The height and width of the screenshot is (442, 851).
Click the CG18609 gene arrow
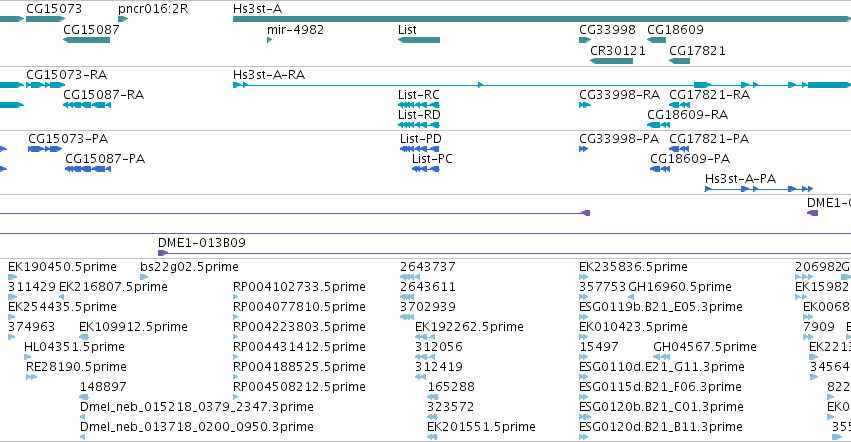(656, 40)
